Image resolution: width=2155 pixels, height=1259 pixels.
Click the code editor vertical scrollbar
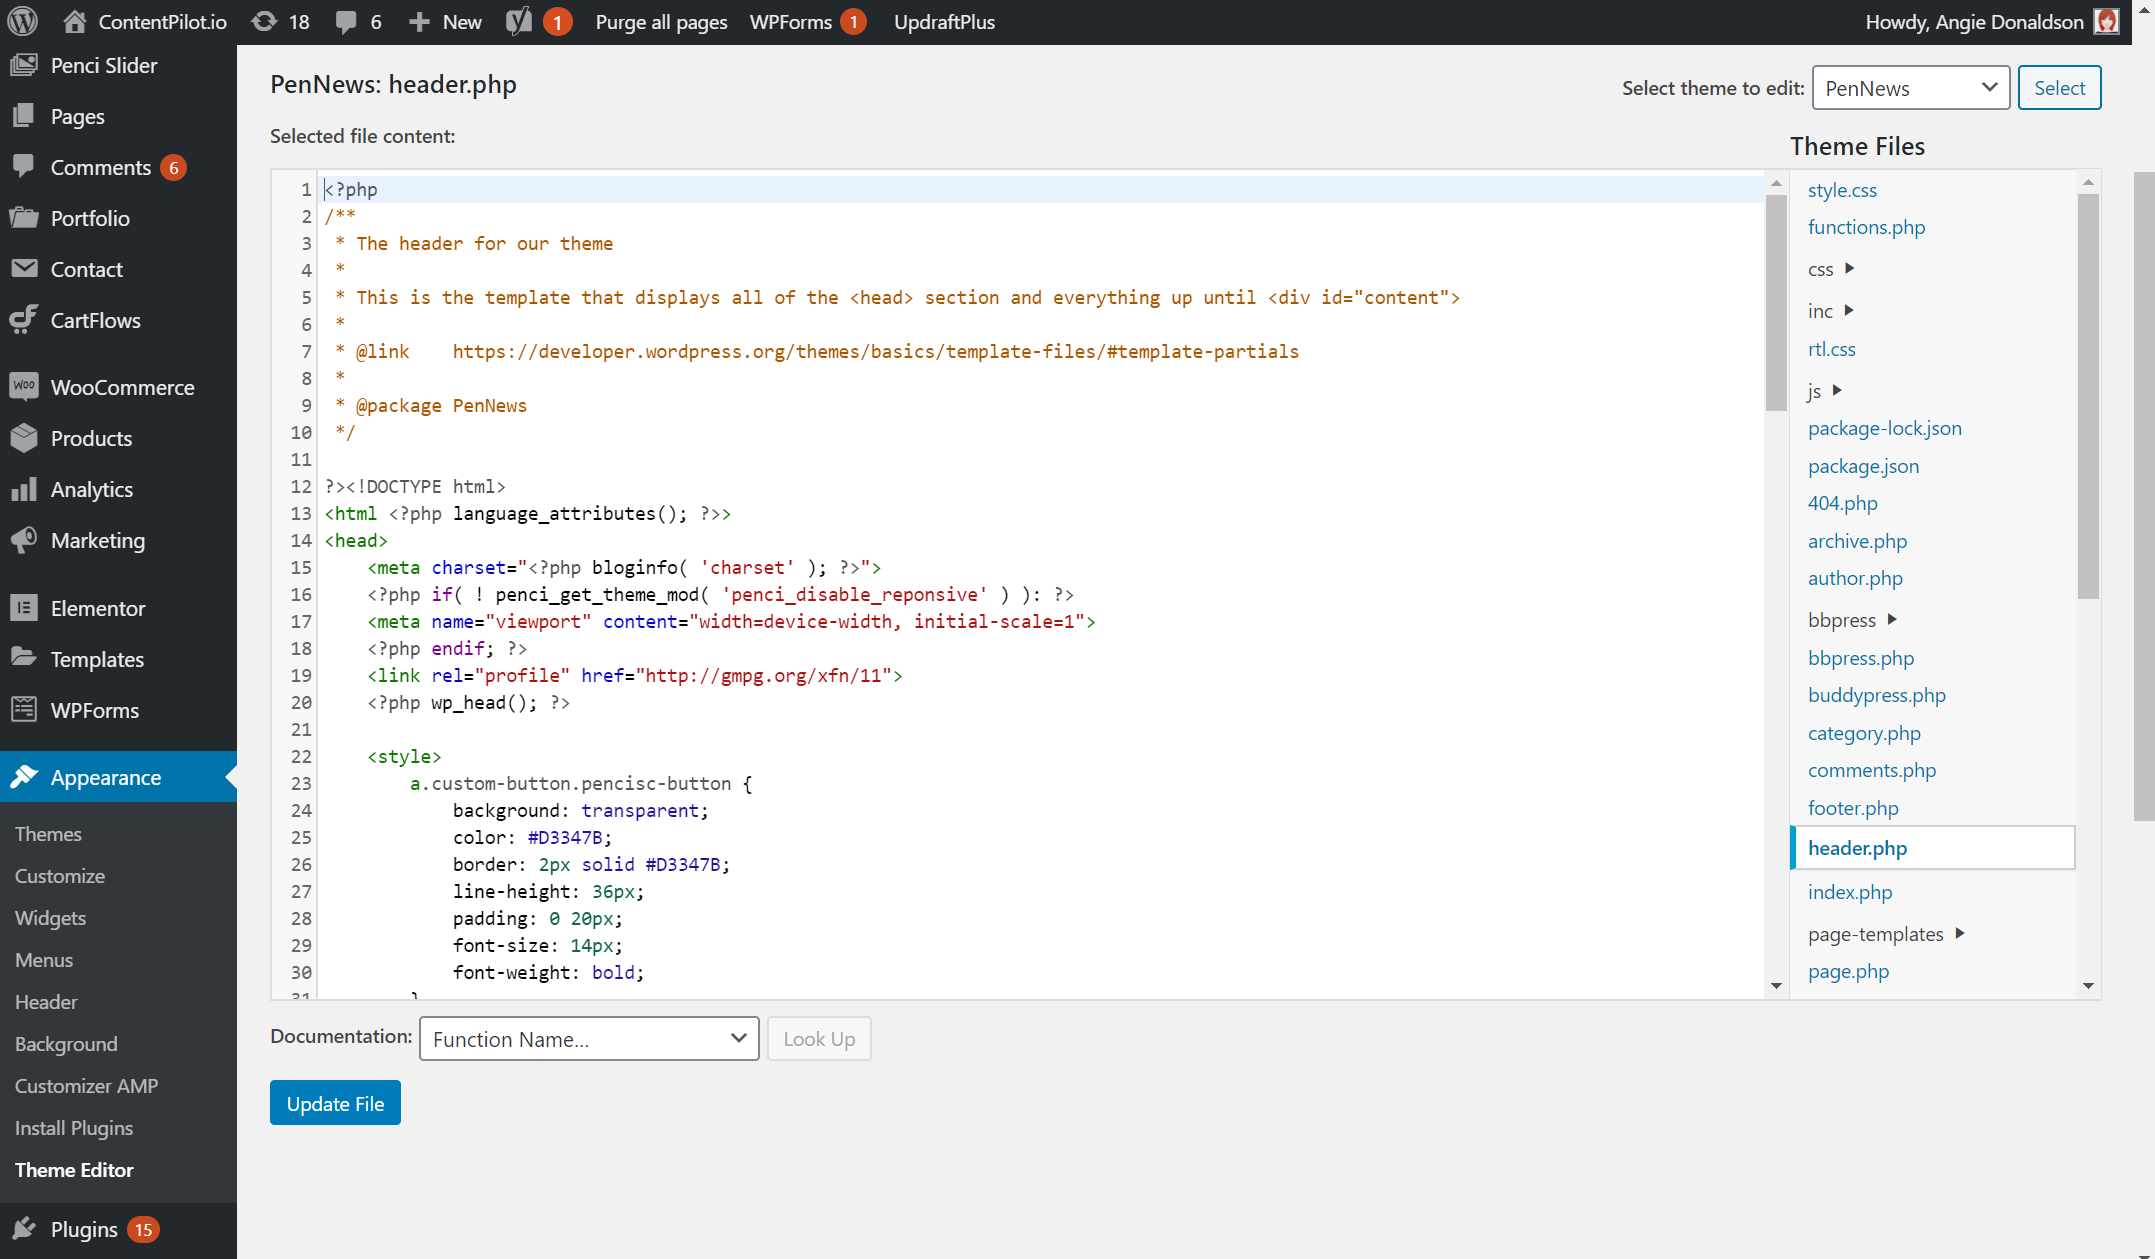(1776, 300)
